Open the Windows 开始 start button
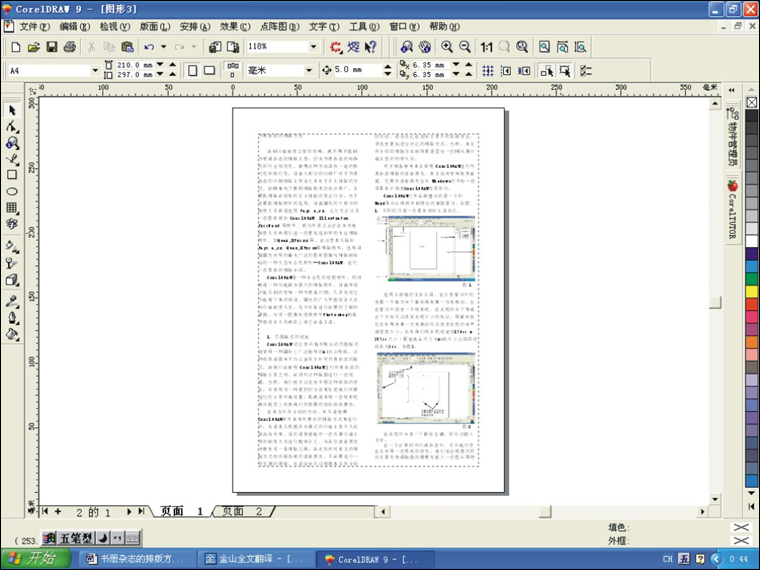 [35, 559]
